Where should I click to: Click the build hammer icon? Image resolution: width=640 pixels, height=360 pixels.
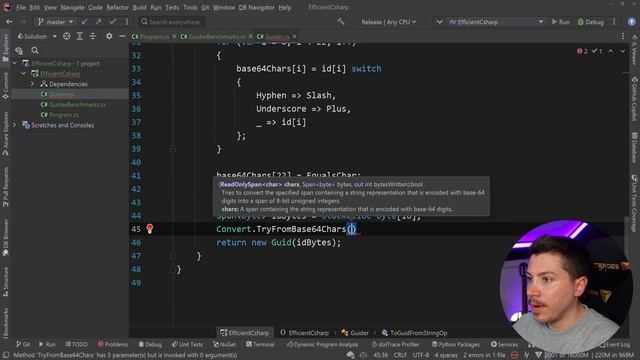[x=340, y=22]
